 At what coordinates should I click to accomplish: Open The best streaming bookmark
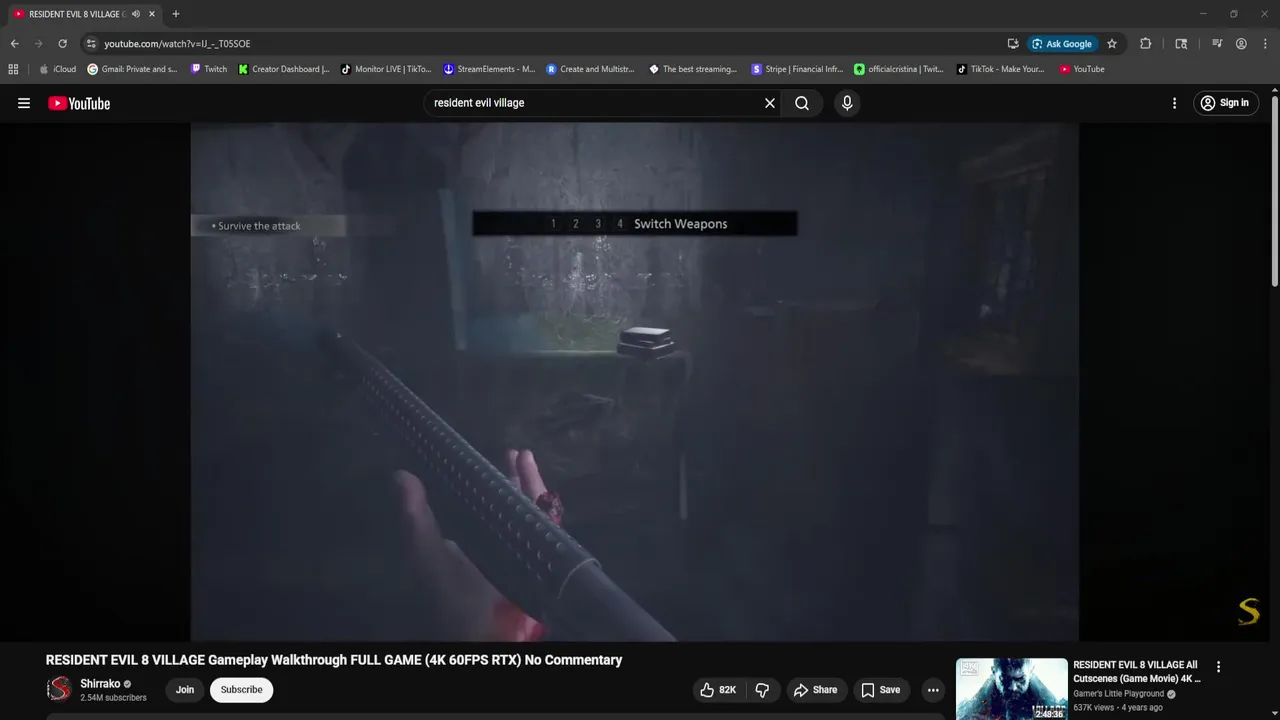(693, 69)
